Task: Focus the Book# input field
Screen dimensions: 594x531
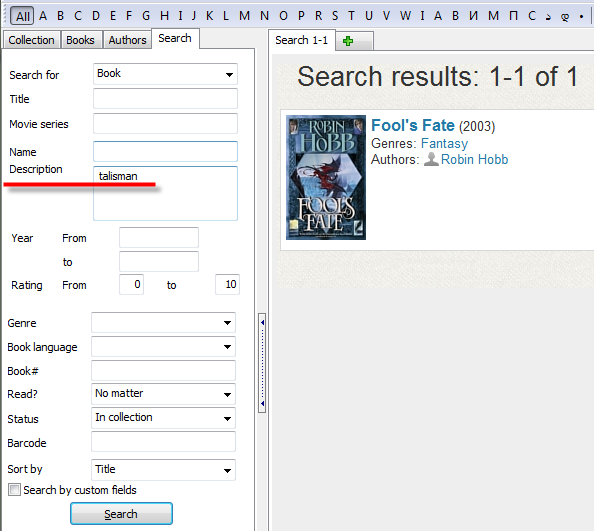Action: (163, 370)
